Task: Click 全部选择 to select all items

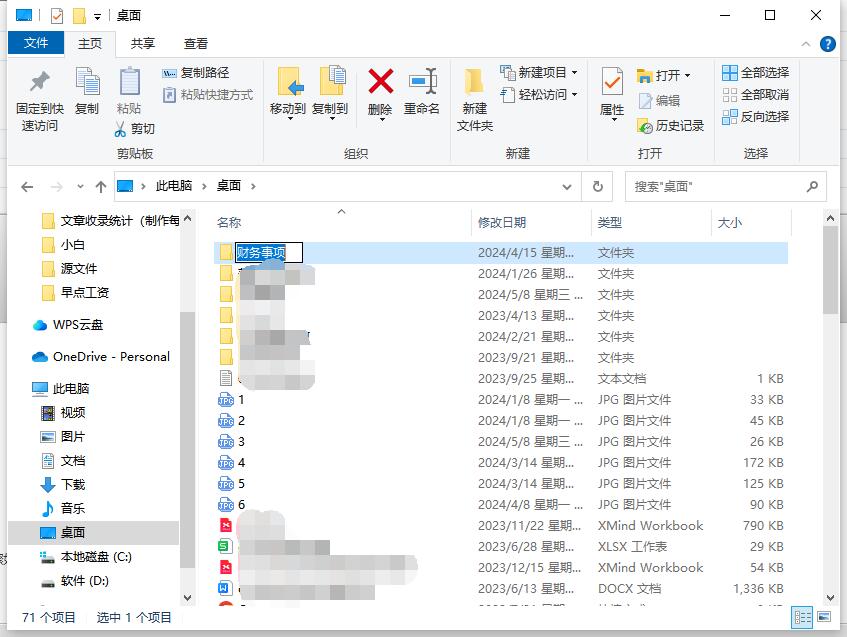Action: coord(756,73)
